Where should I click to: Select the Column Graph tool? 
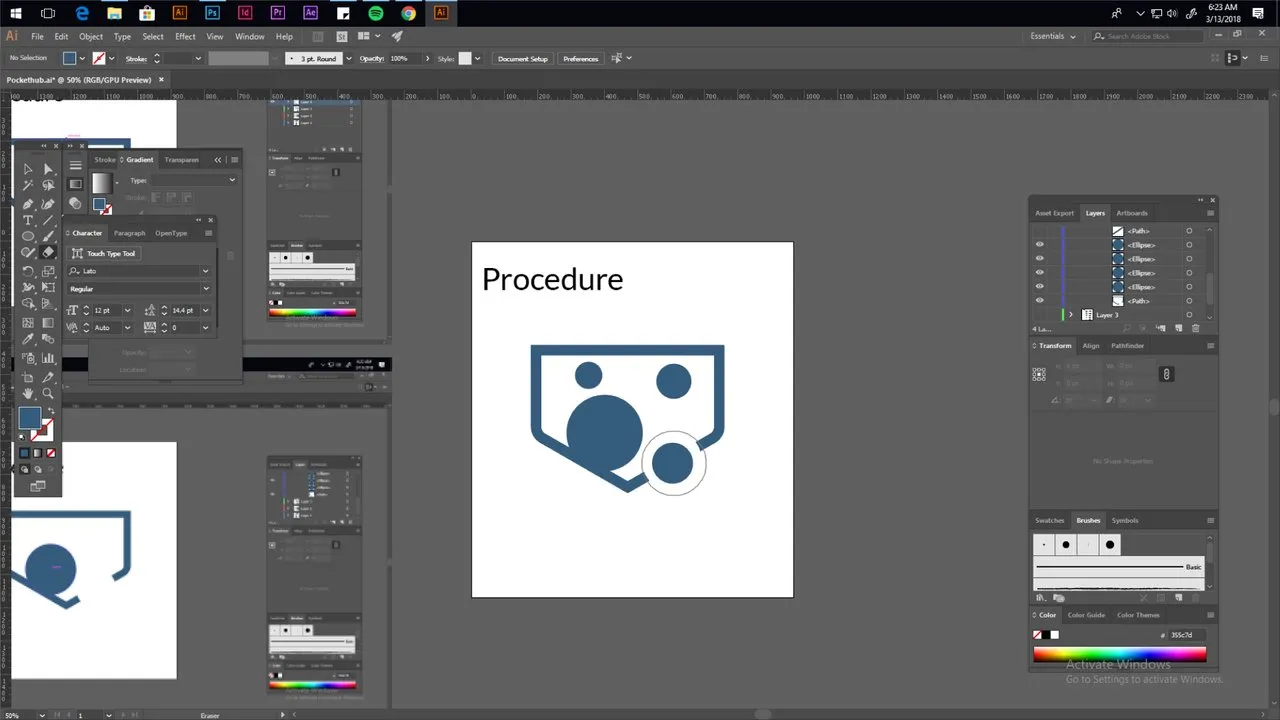tap(48, 358)
